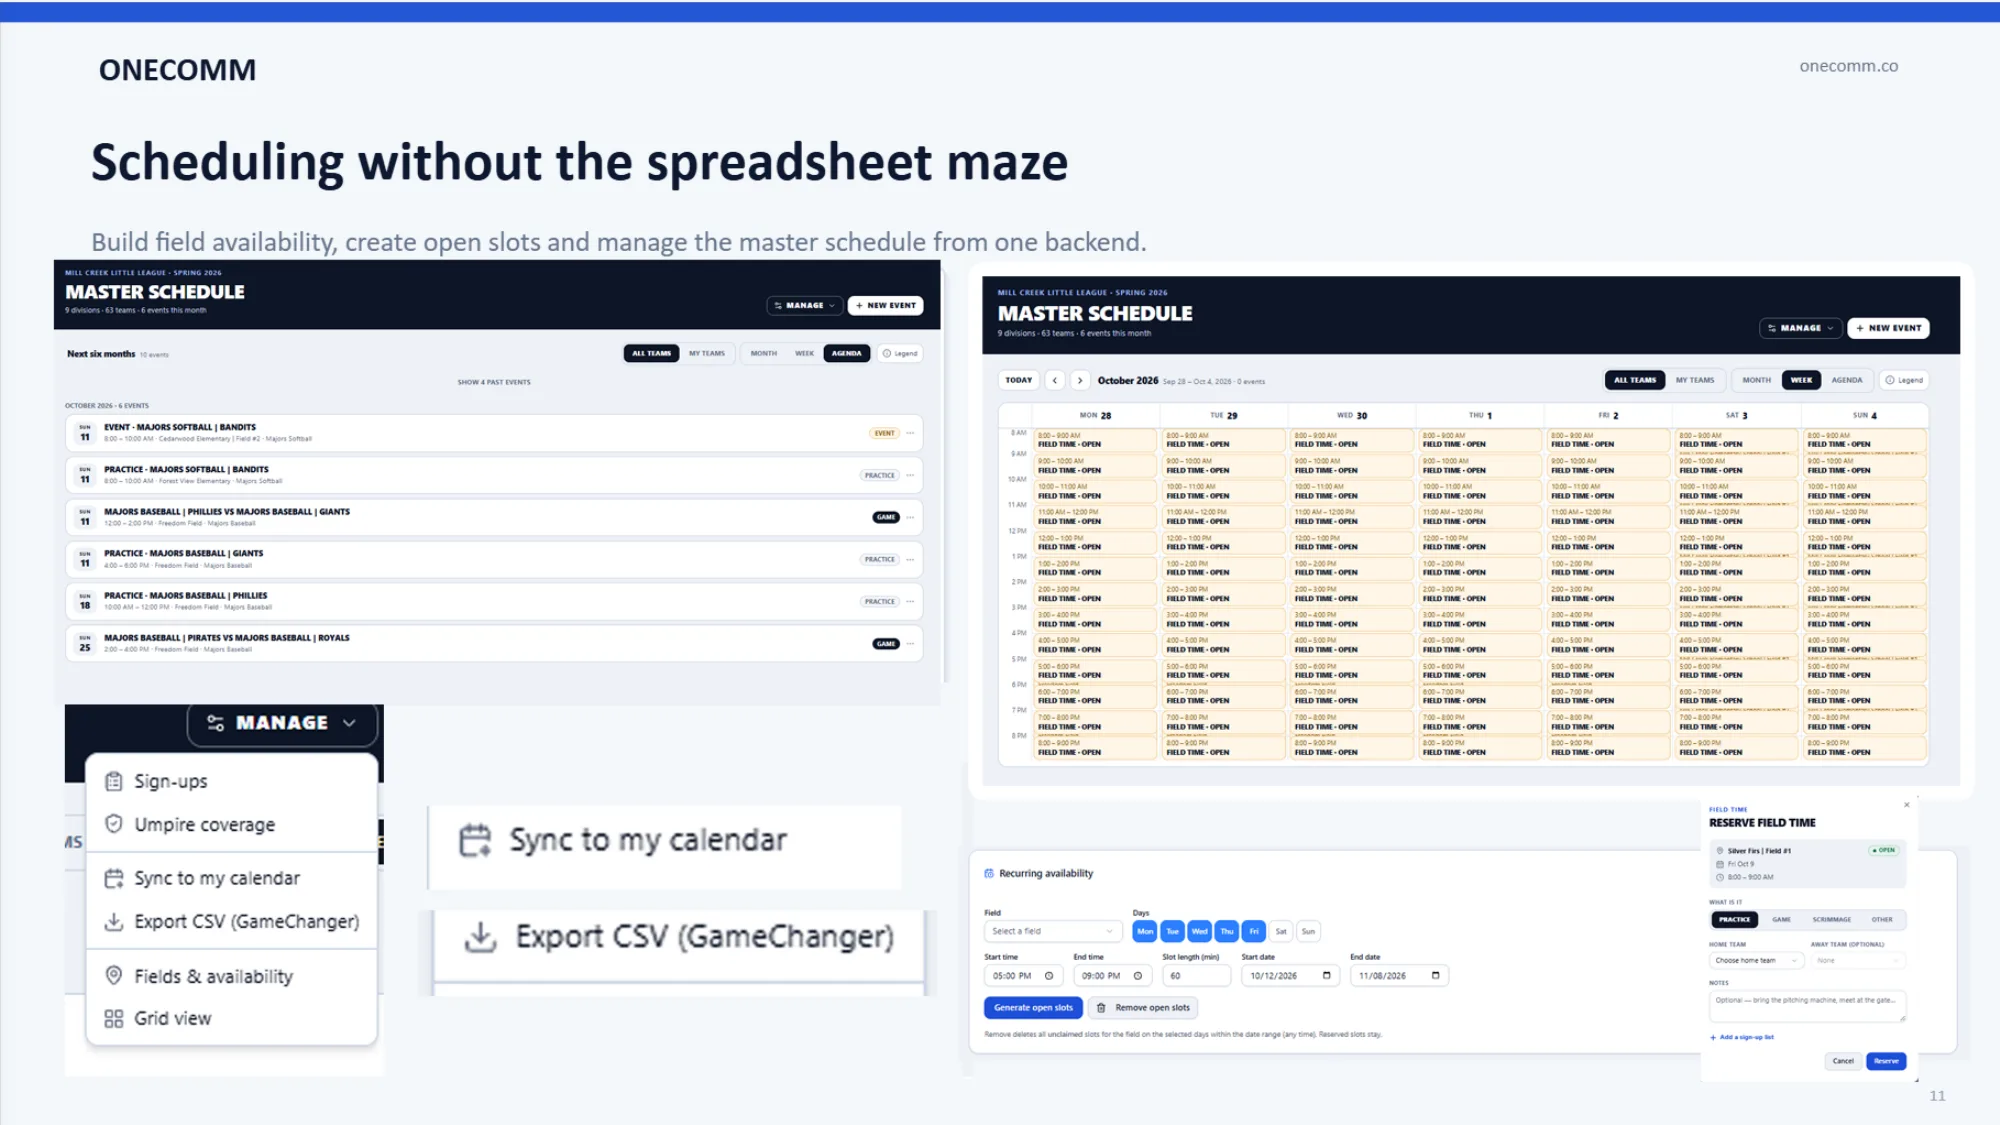Click the map pin icon beside Fields & availability
This screenshot has width=2000, height=1125.
coord(114,975)
